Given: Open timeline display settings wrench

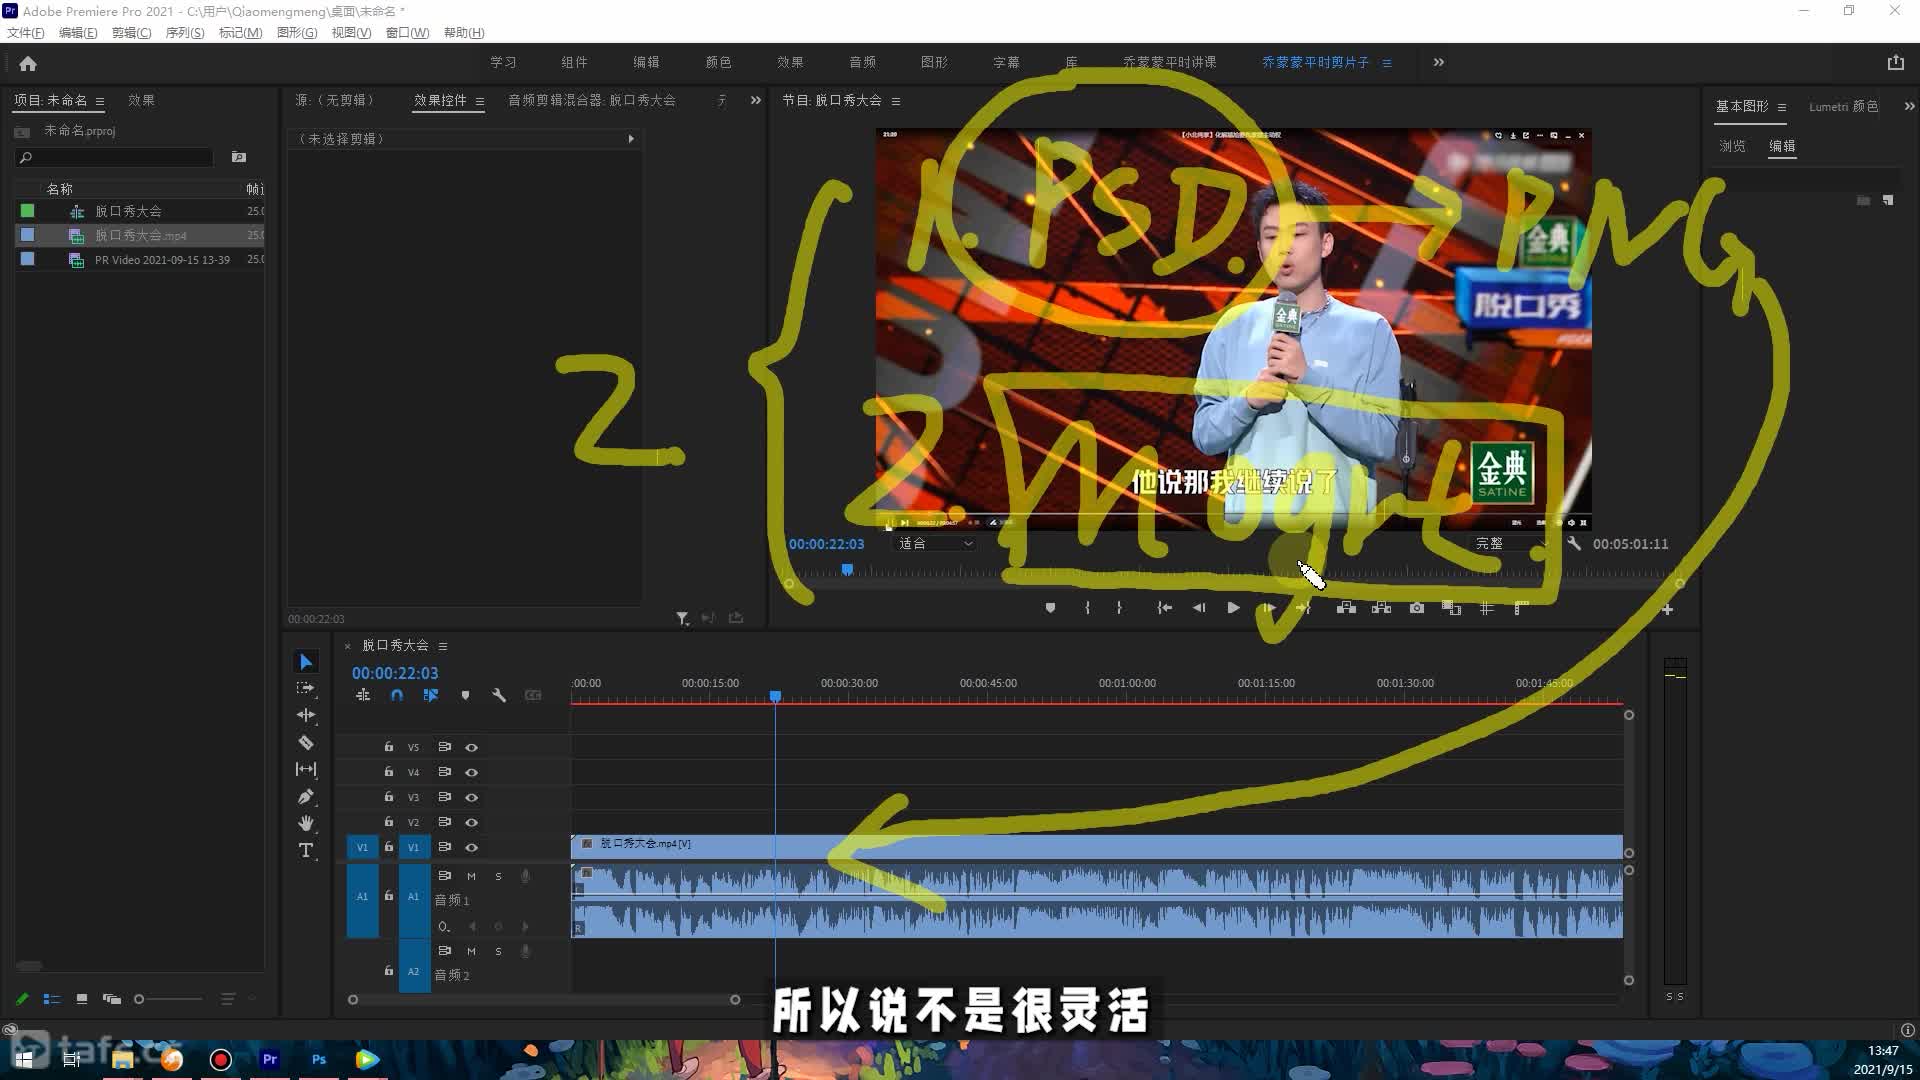Looking at the screenshot, I should click(499, 695).
